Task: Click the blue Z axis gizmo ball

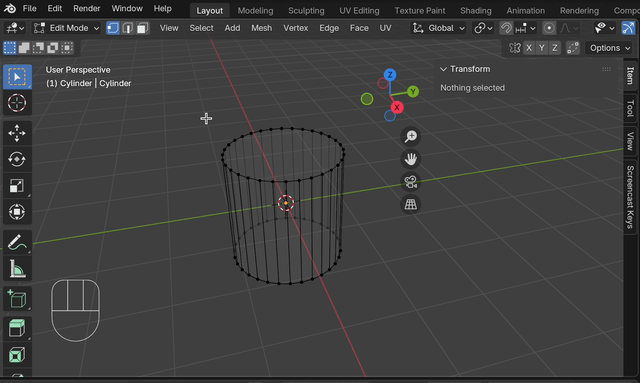Action: [x=390, y=75]
